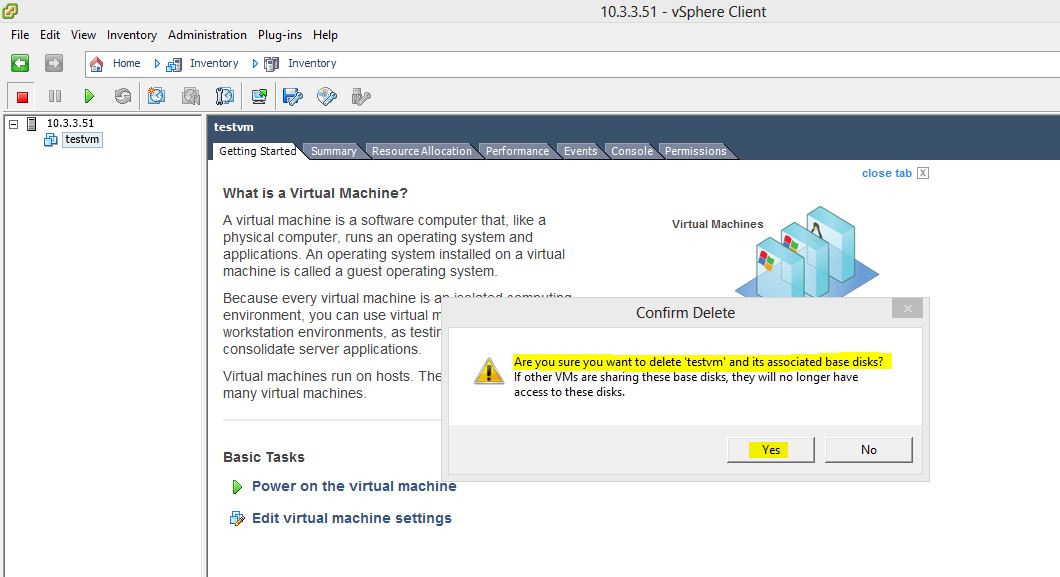
Task: Click the yellow warning triangle icon
Action: [489, 371]
